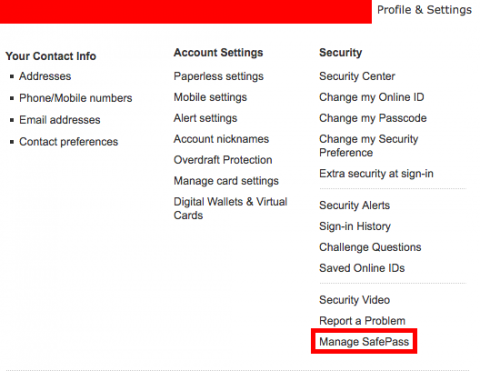The height and width of the screenshot is (371, 480).
Task: Visit the Security Center
Action: [x=357, y=76]
